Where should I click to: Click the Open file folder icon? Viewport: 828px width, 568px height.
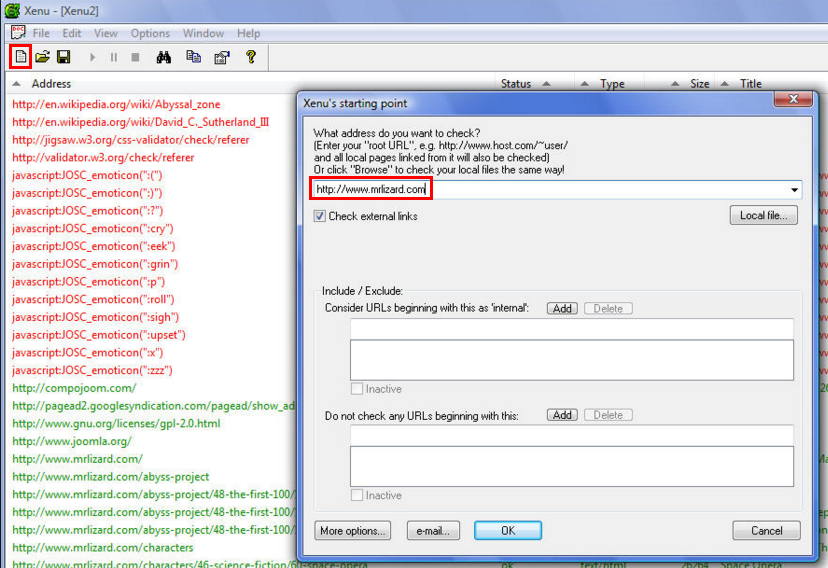click(42, 56)
